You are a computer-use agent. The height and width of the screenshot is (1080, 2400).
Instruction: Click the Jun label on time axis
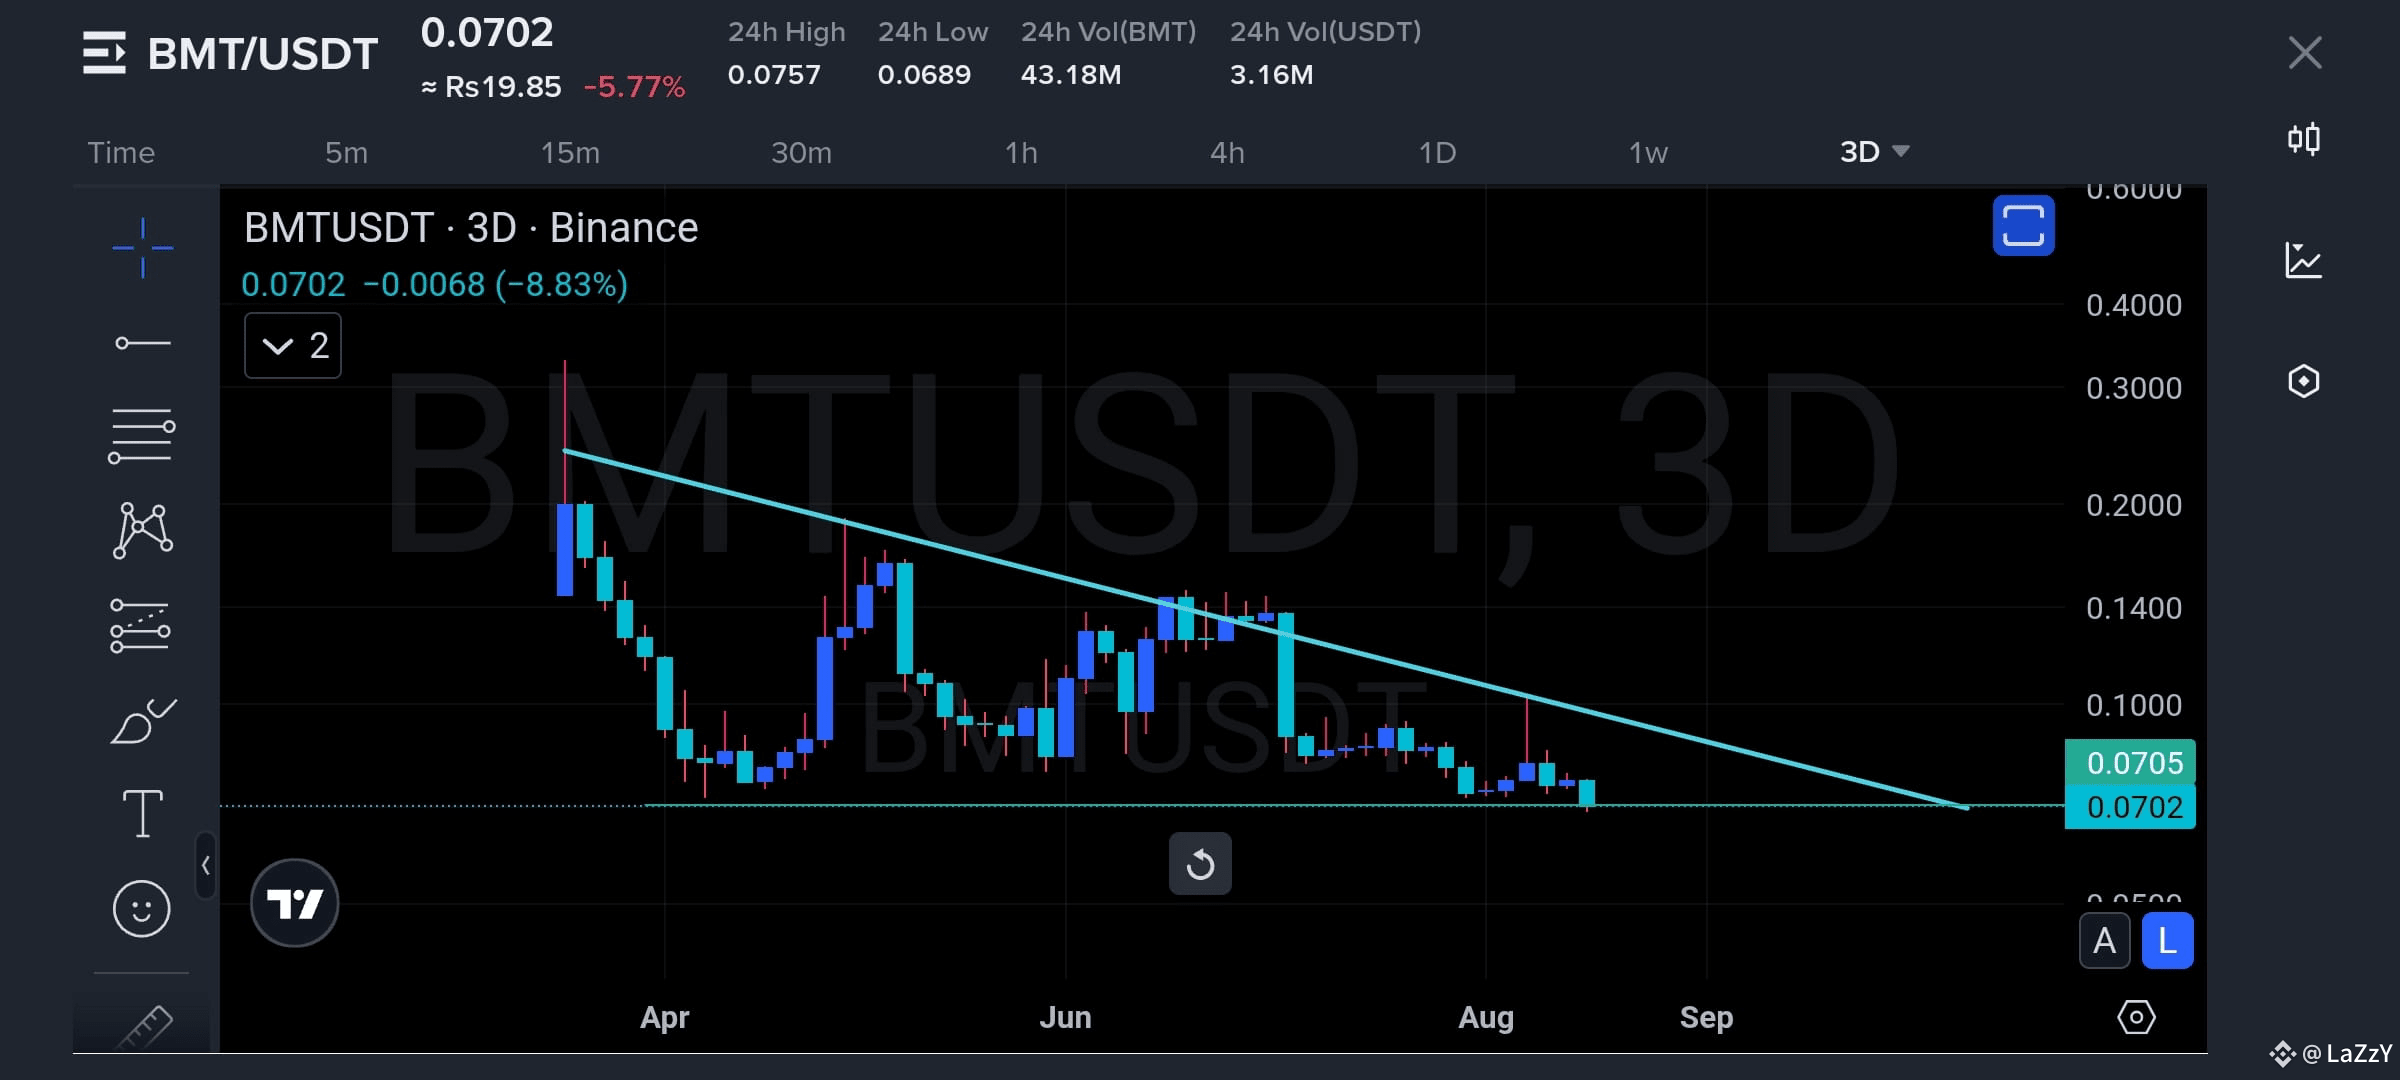(1065, 1017)
